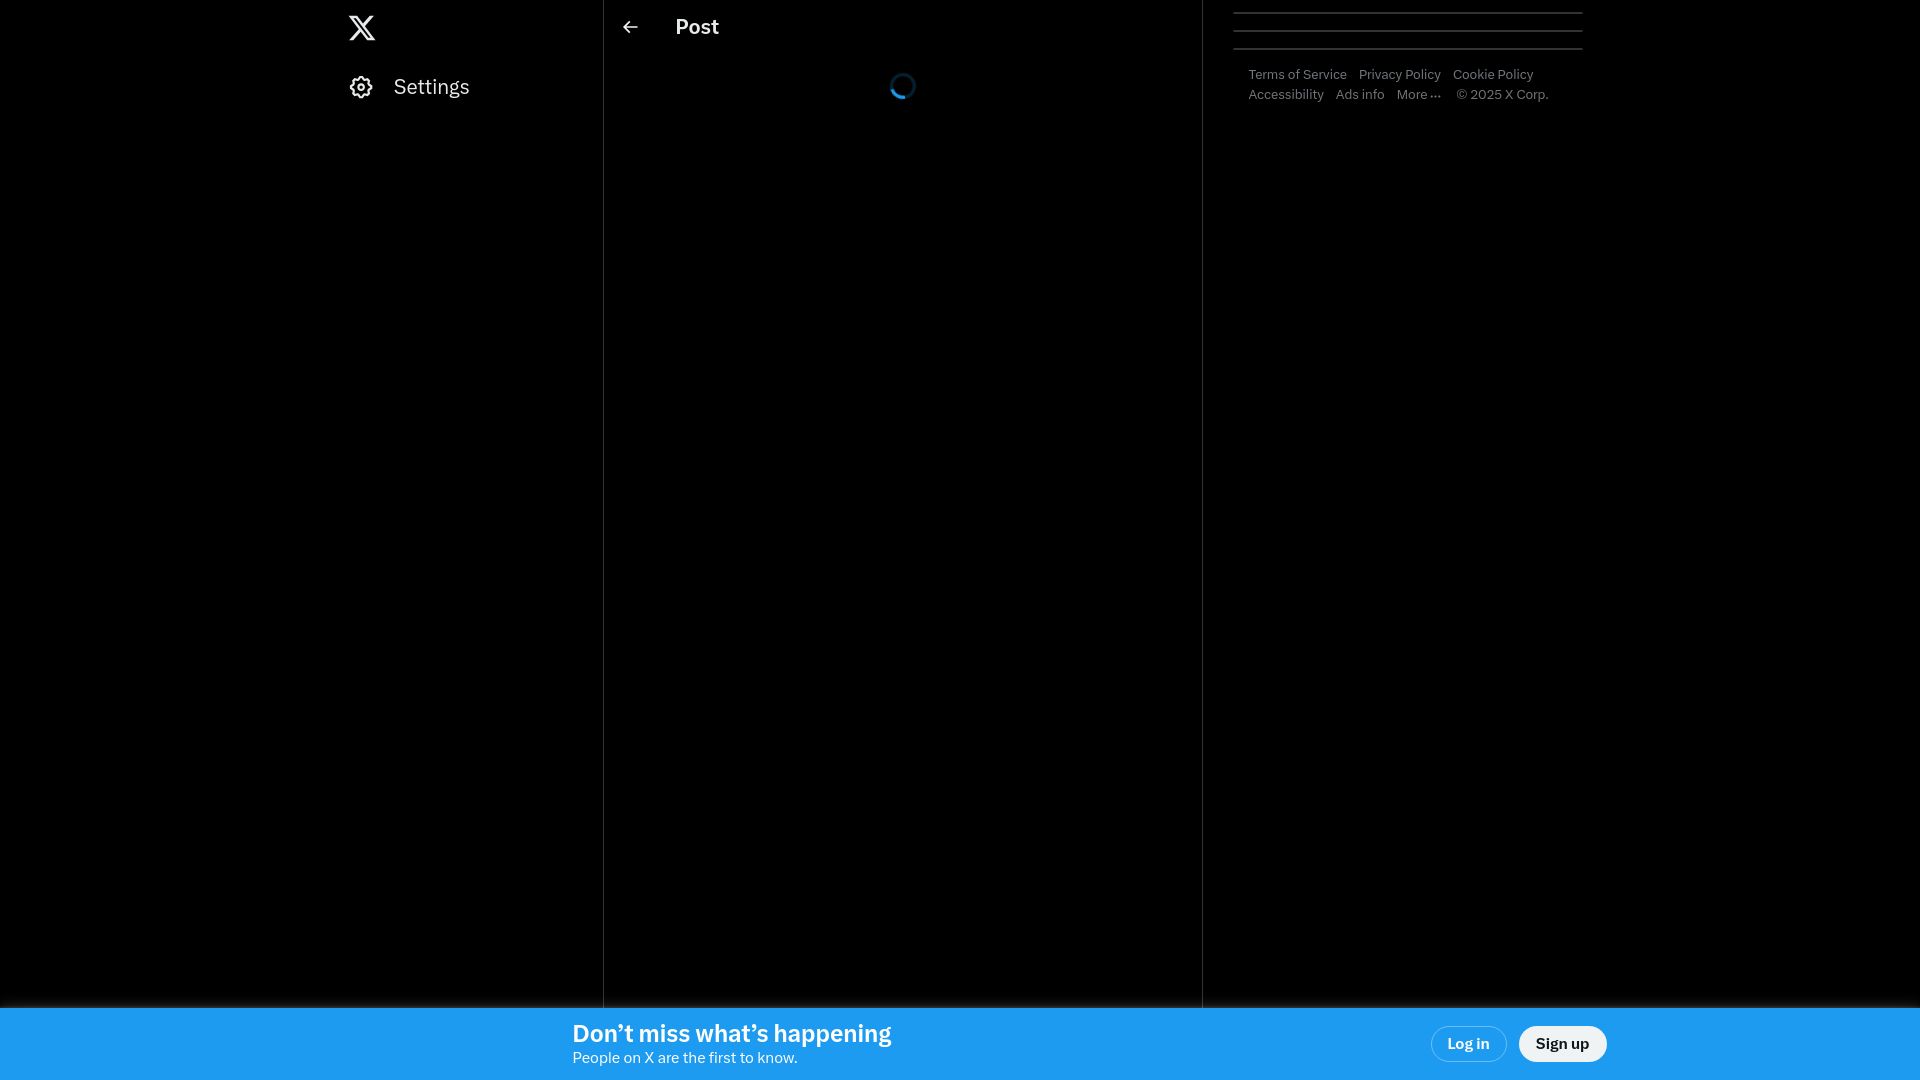The height and width of the screenshot is (1080, 1920).
Task: Click the Sign up button
Action: pos(1562,1044)
